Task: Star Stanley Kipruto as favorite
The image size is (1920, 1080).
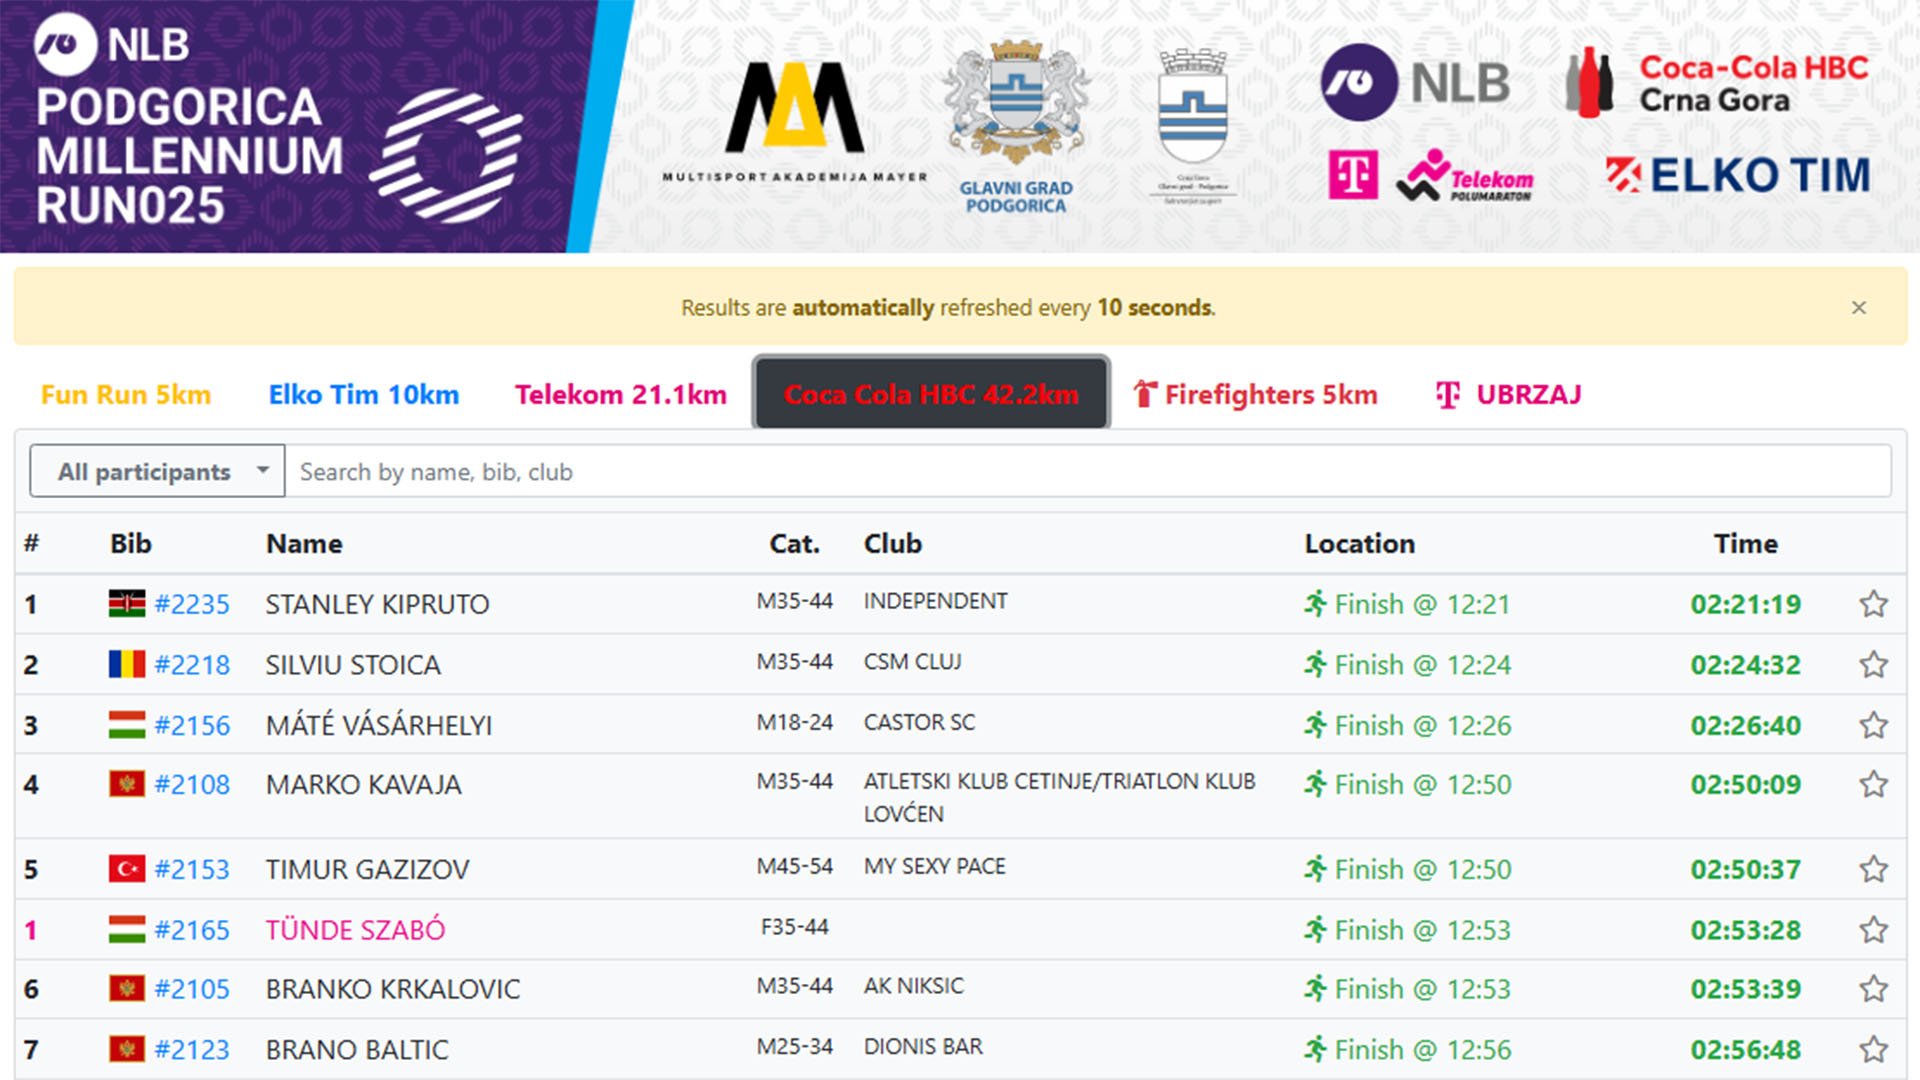Action: point(1873,604)
